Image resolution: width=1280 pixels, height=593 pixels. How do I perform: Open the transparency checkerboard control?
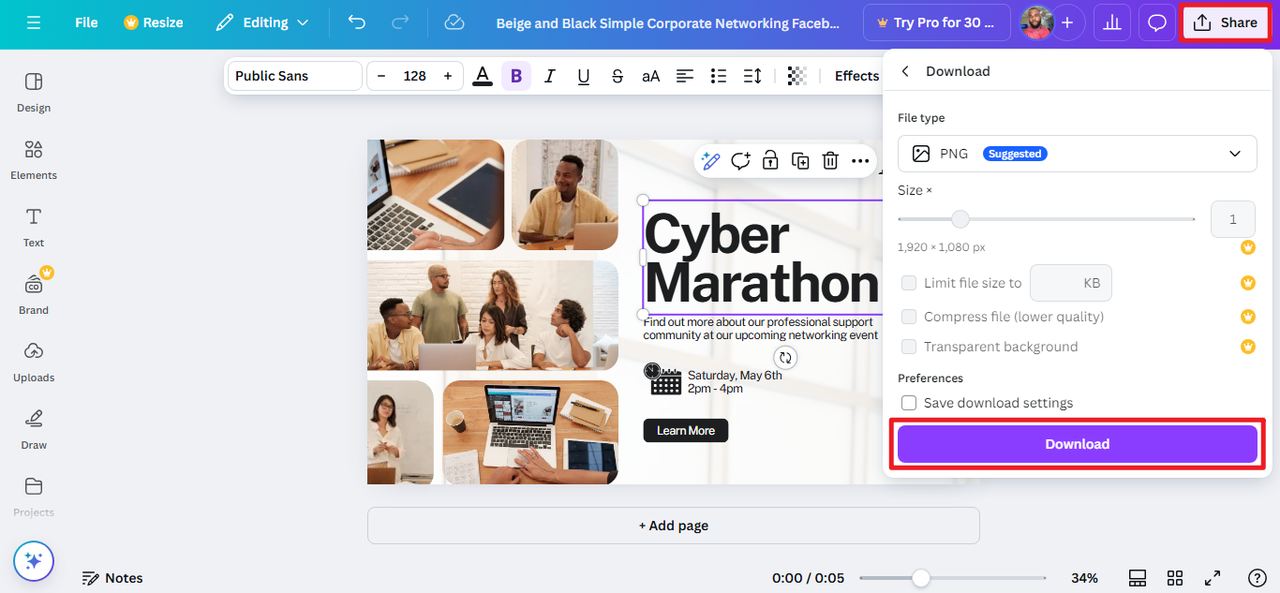click(797, 76)
